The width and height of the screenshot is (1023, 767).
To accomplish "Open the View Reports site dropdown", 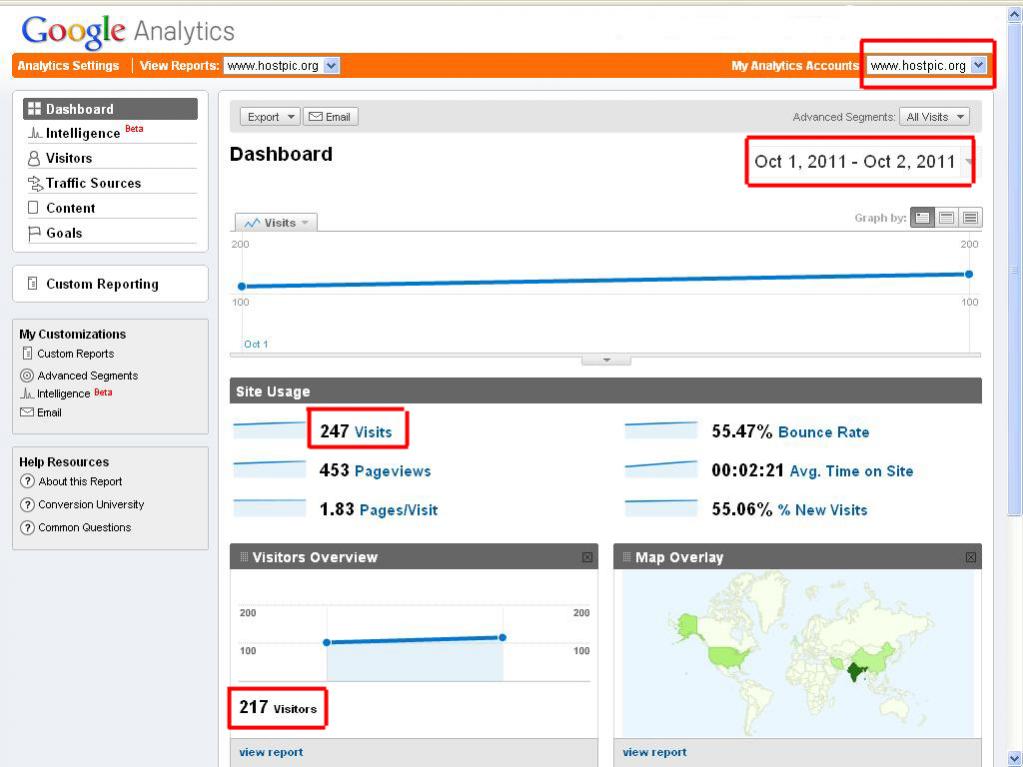I will coord(281,65).
